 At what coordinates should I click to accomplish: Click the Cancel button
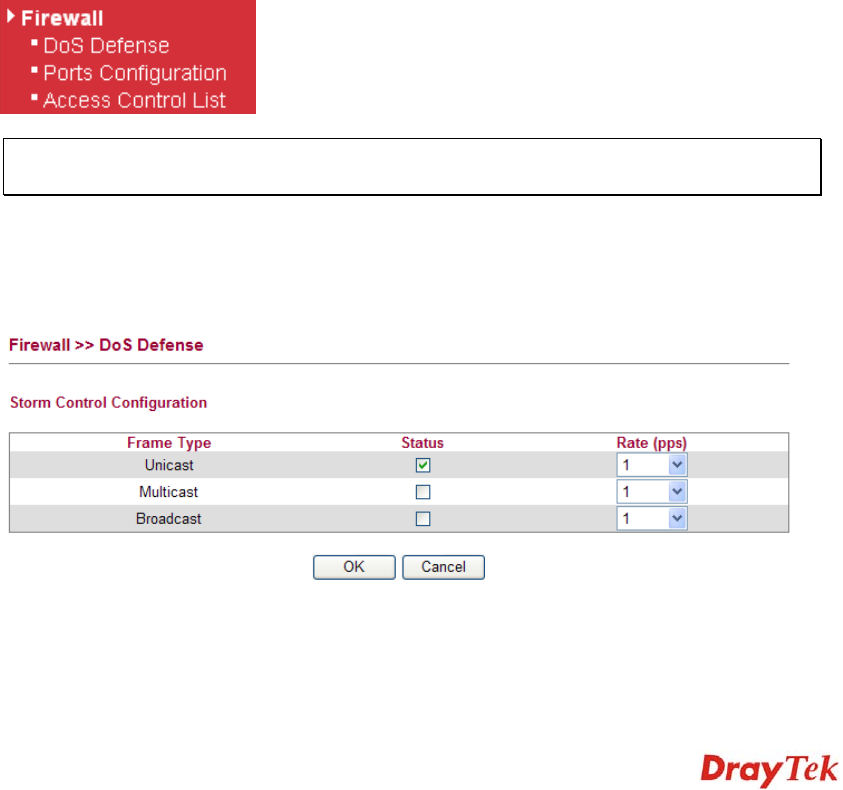444,567
